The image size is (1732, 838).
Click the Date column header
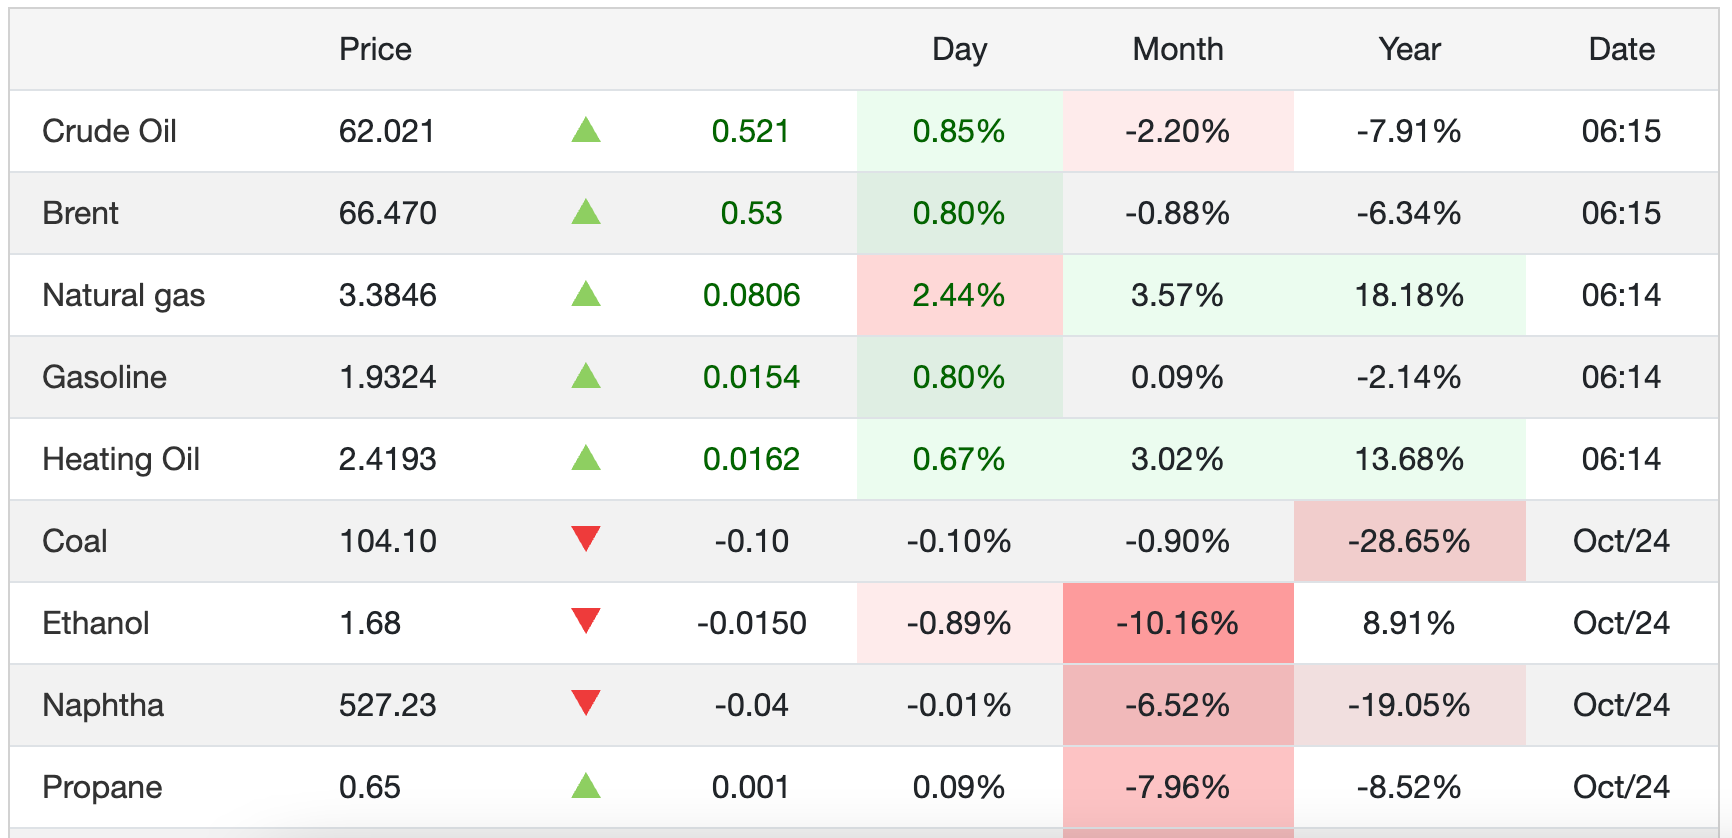[x=1621, y=49]
